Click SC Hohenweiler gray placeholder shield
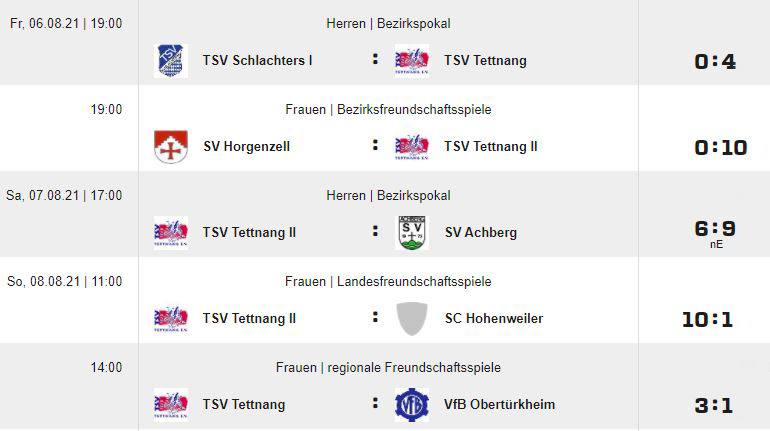The height and width of the screenshot is (431, 770). (412, 319)
